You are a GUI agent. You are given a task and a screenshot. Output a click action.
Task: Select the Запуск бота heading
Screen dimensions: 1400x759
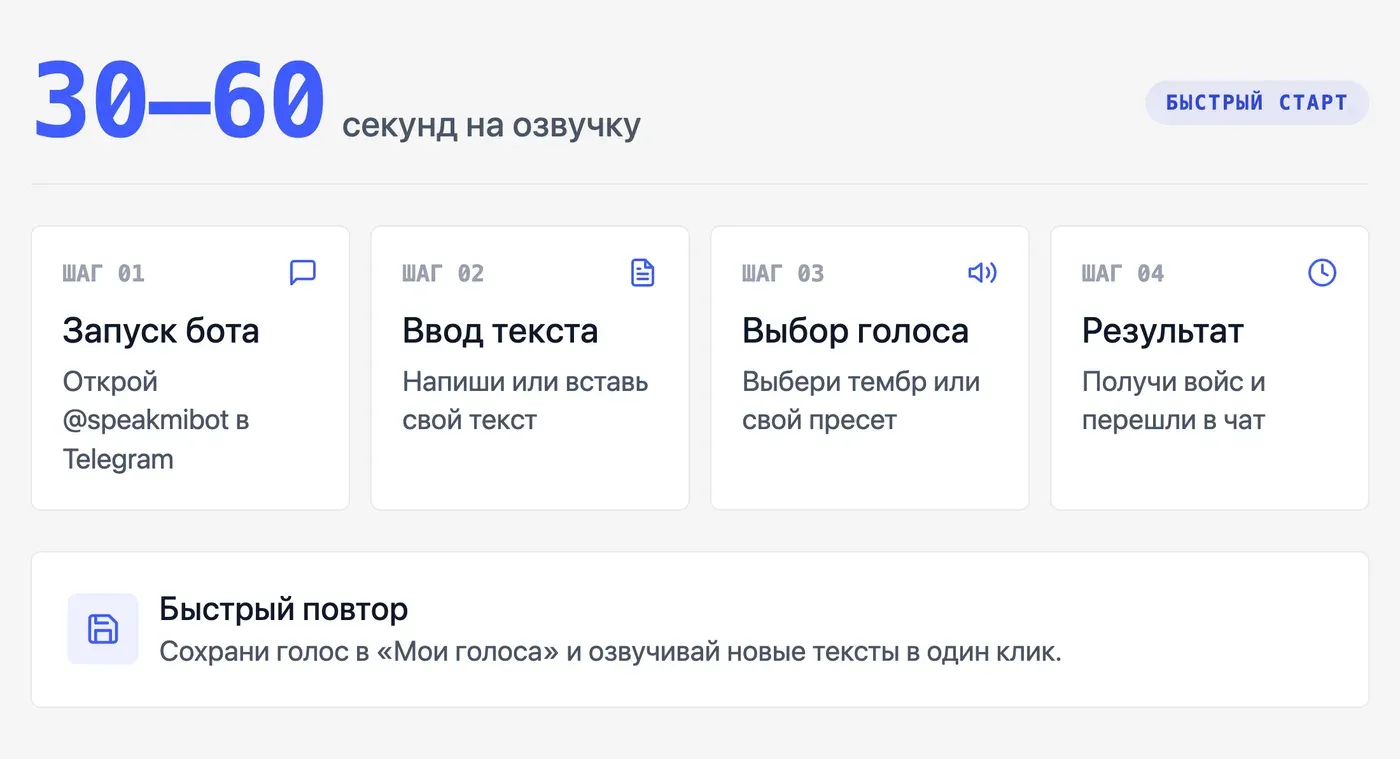coord(161,331)
